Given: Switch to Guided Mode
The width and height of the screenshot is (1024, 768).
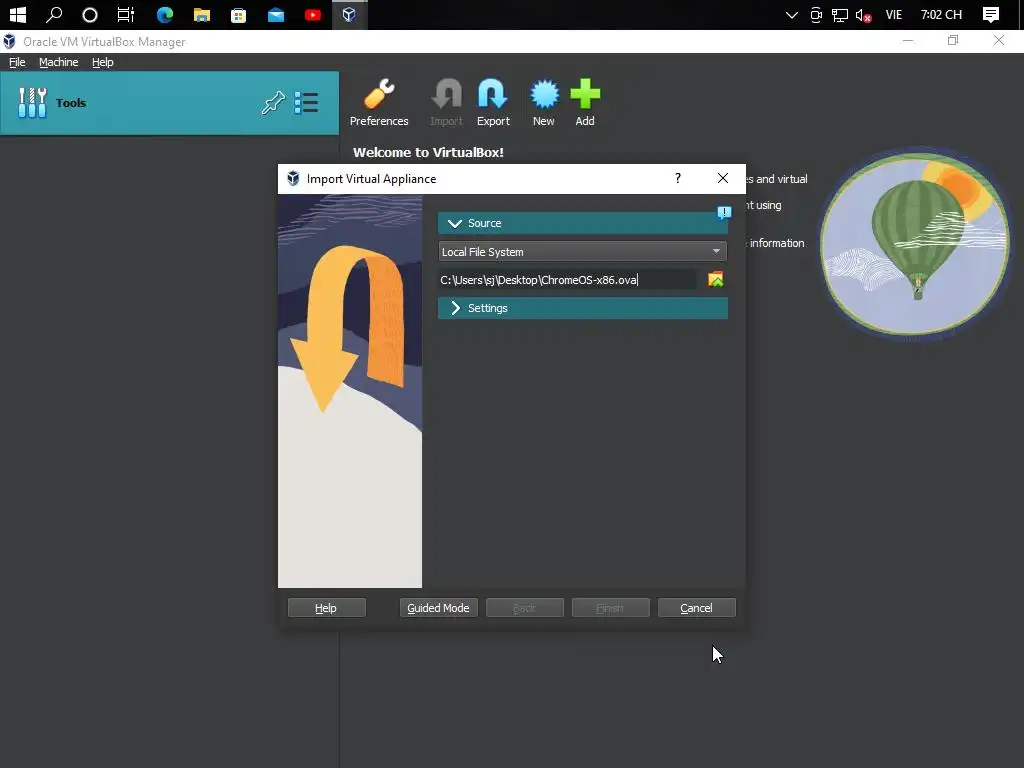Looking at the screenshot, I should 438,608.
